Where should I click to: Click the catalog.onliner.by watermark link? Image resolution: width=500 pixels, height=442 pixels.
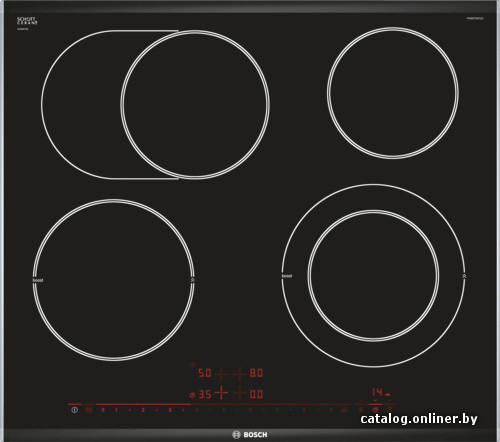[x=419, y=419]
